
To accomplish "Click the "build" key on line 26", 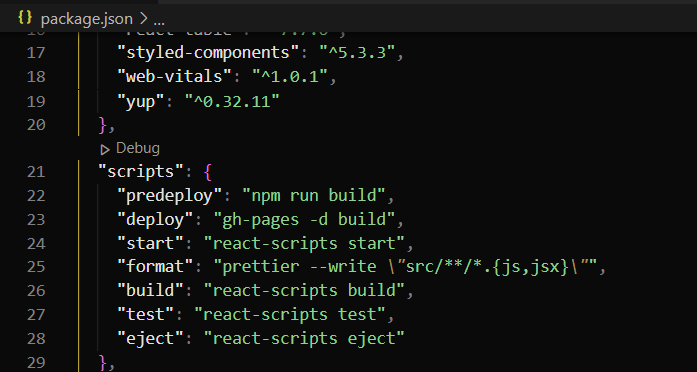I will click(150, 291).
